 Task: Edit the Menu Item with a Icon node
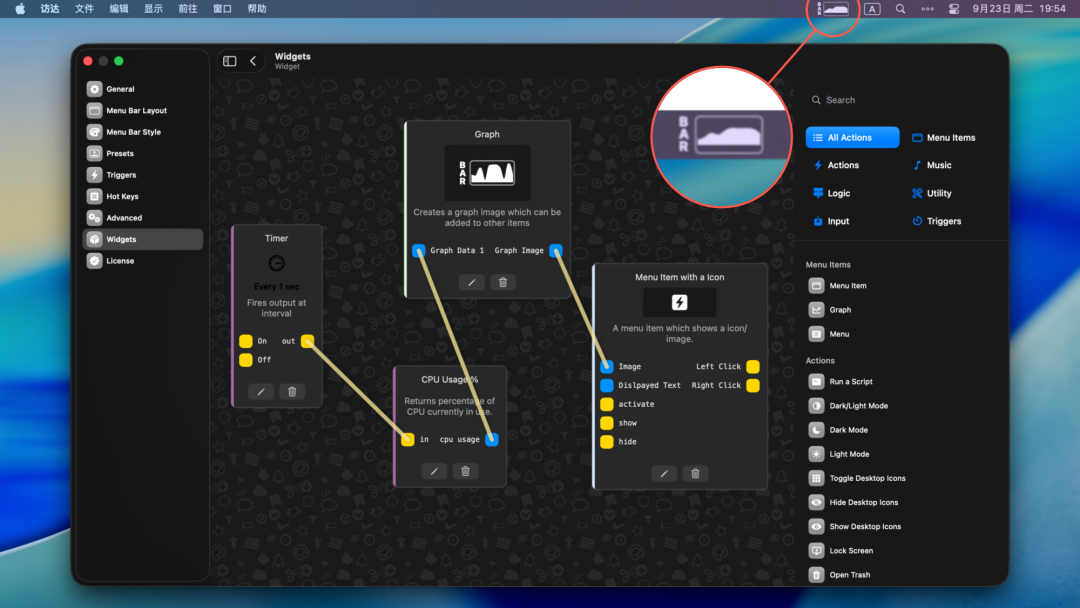tap(664, 474)
